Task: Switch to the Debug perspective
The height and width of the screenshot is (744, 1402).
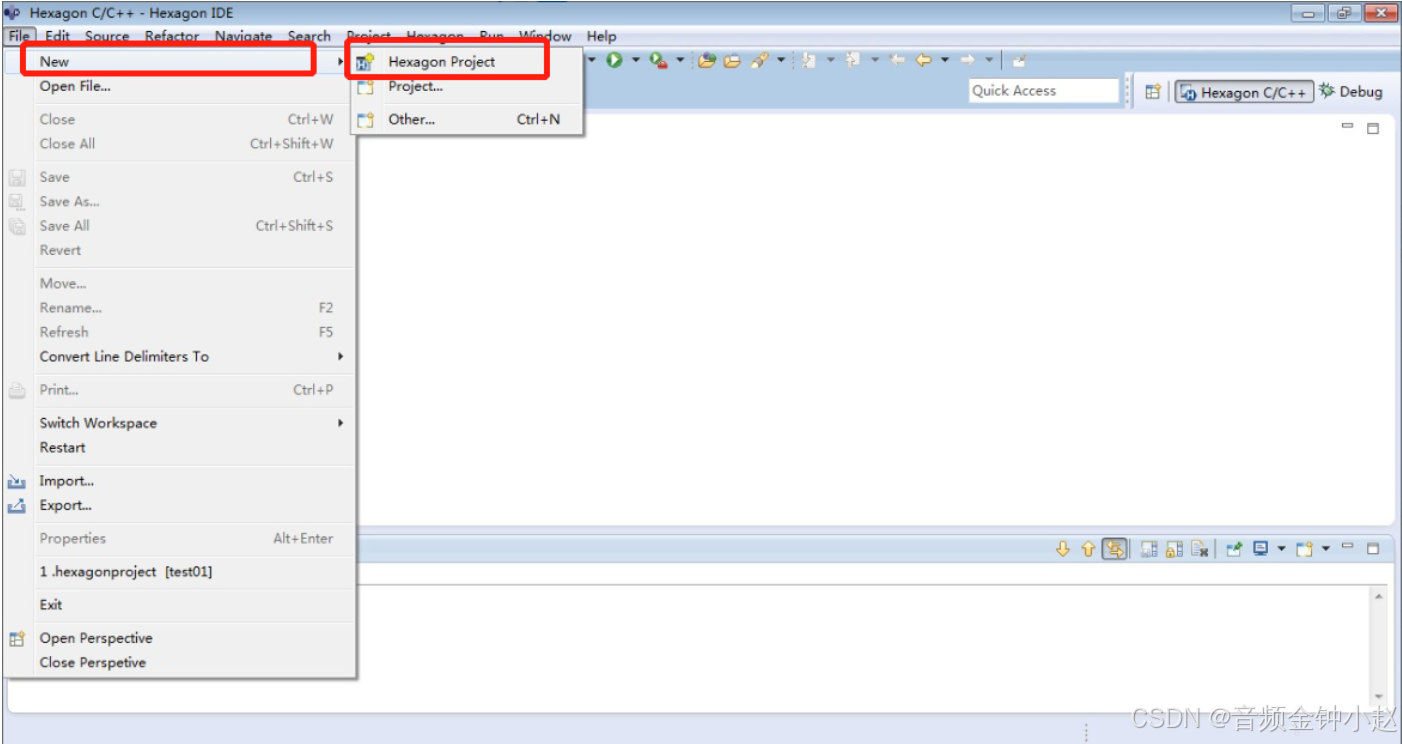Action: point(1351,91)
